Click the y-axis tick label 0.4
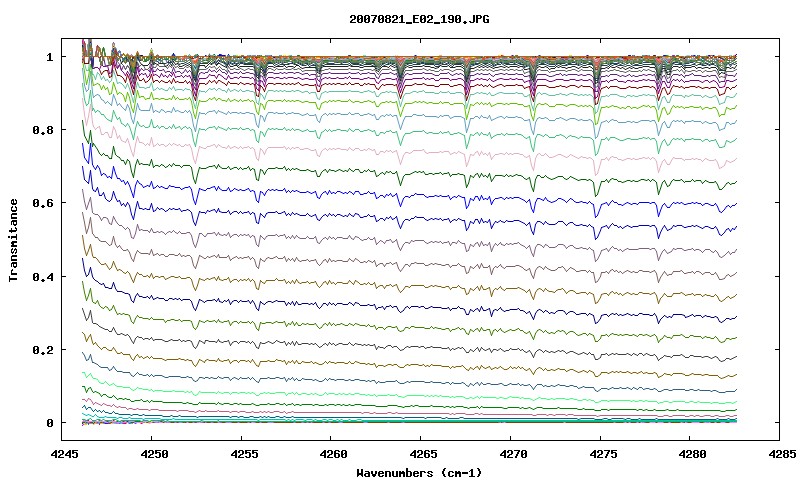The image size is (800, 480). 43,276
